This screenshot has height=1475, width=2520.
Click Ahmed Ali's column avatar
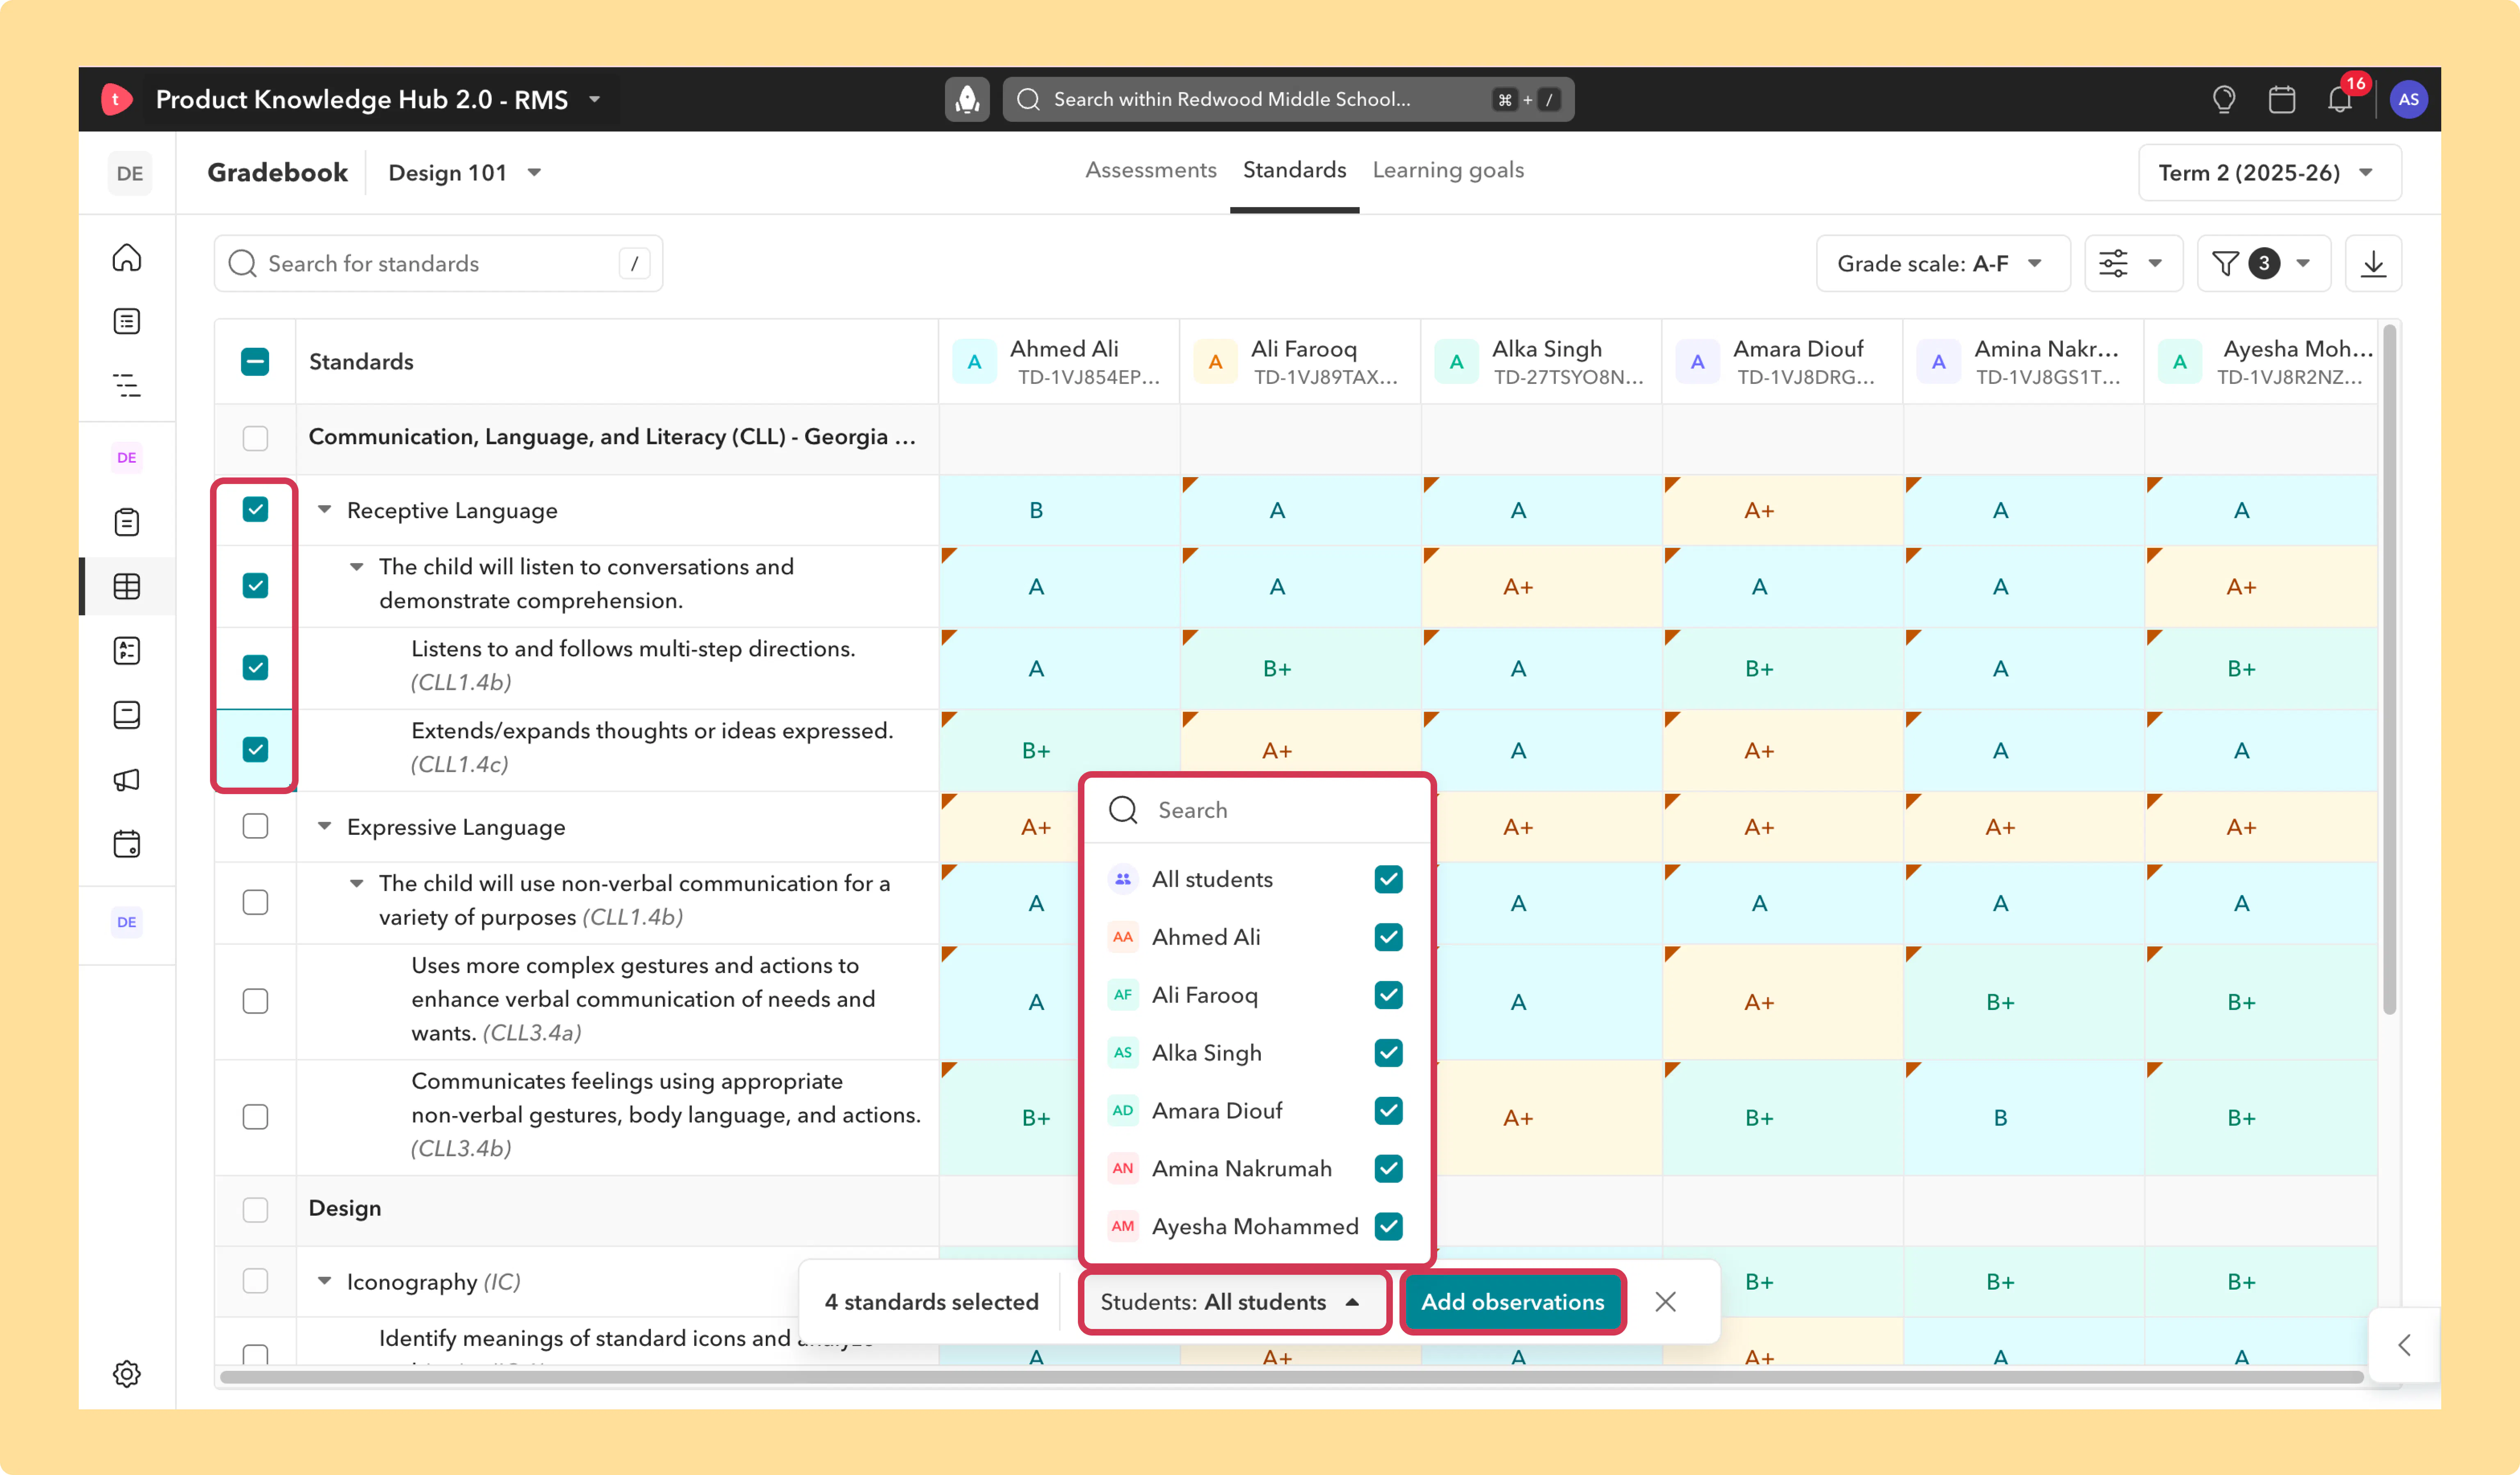tap(974, 362)
